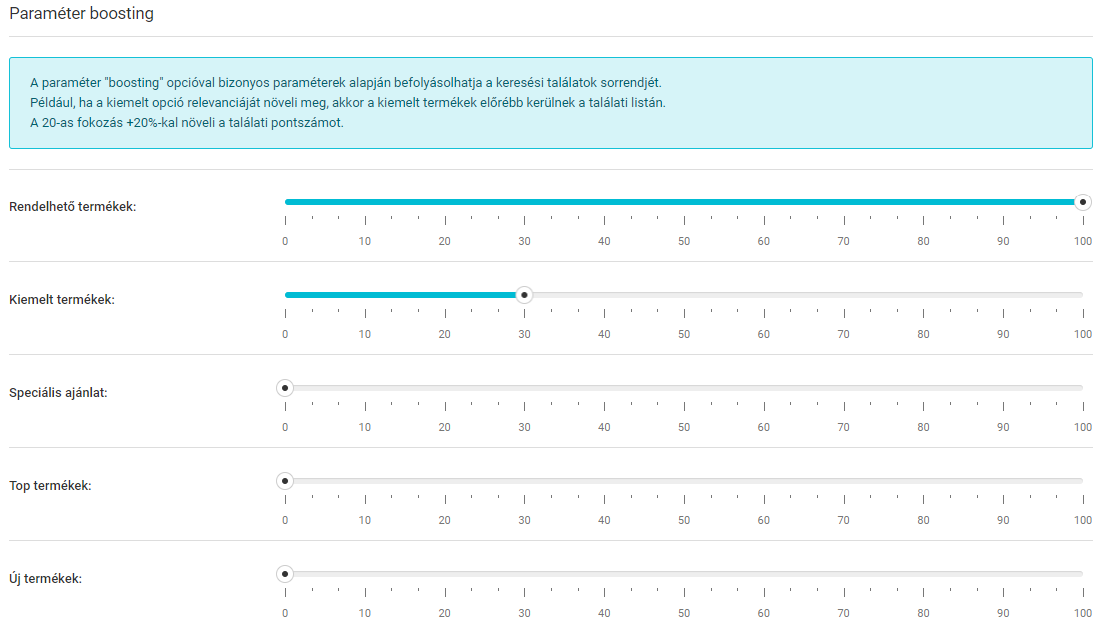The height and width of the screenshot is (641, 1107).
Task: Click the Top termékek slider handle
Action: click(x=285, y=481)
